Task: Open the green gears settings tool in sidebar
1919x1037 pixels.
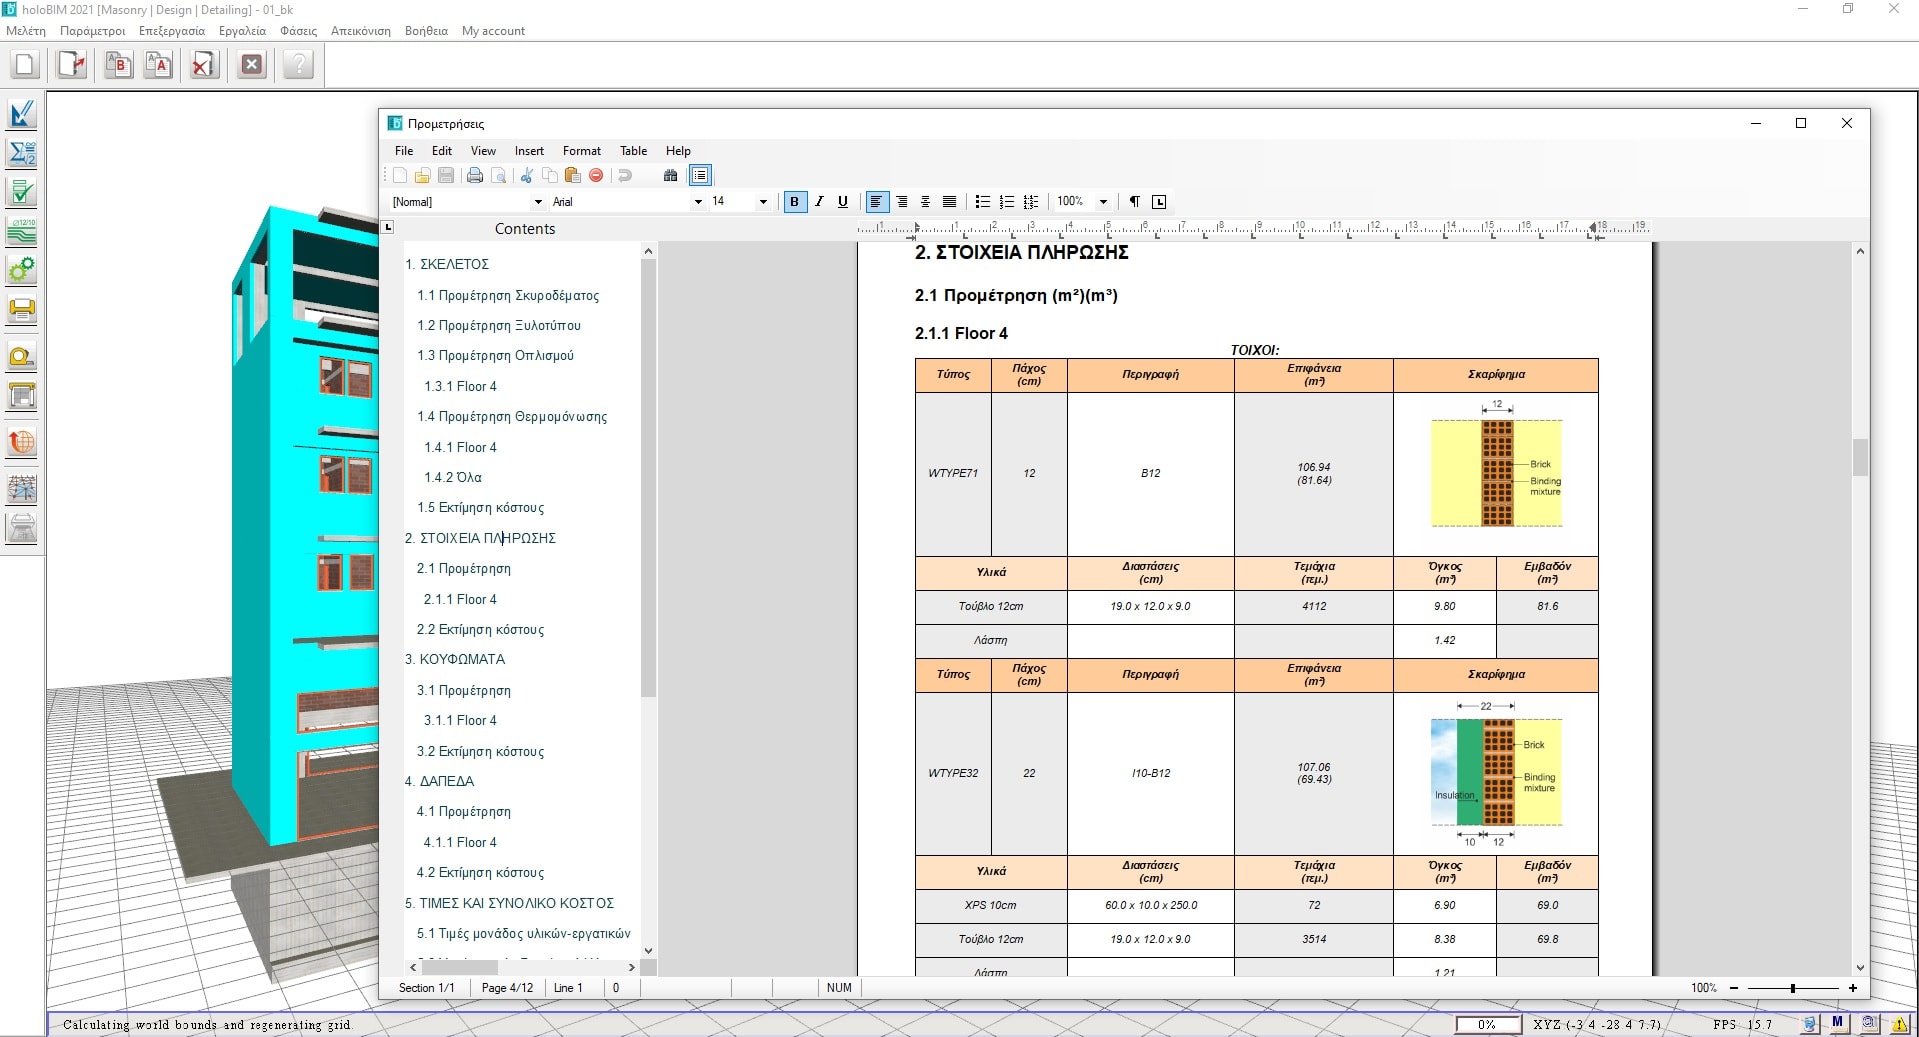Action: coord(22,269)
